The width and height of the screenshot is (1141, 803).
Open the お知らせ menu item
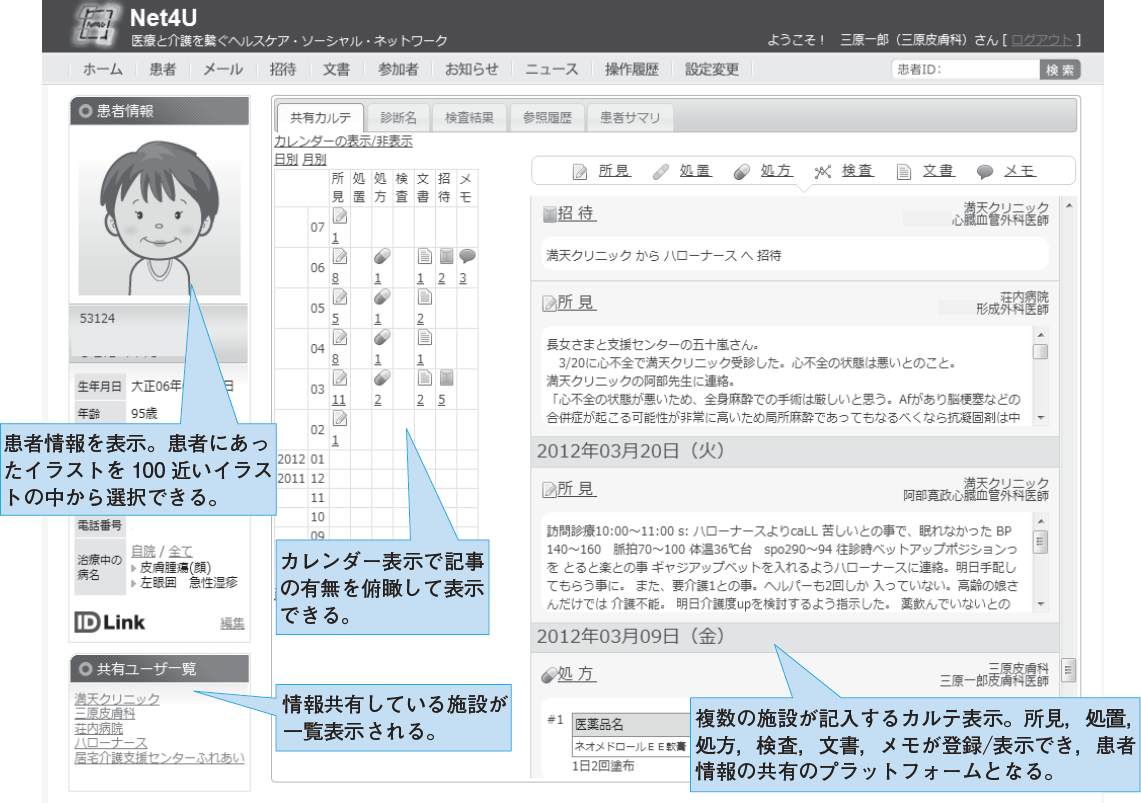(472, 69)
